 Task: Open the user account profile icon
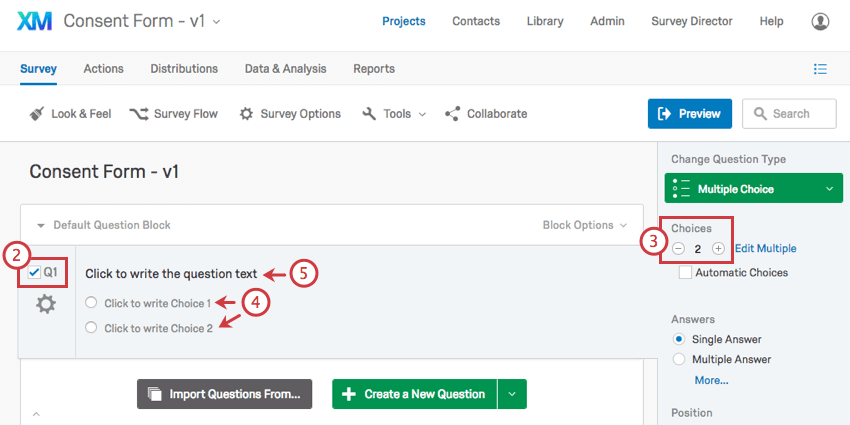point(820,22)
